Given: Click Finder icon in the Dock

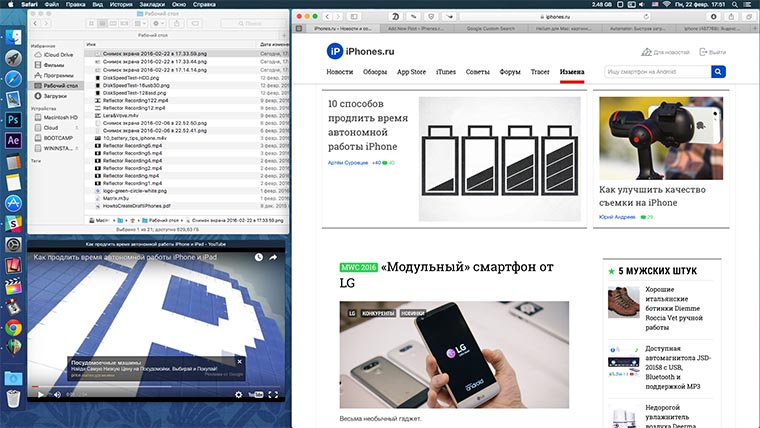Looking at the screenshot, I should tap(13, 37).
